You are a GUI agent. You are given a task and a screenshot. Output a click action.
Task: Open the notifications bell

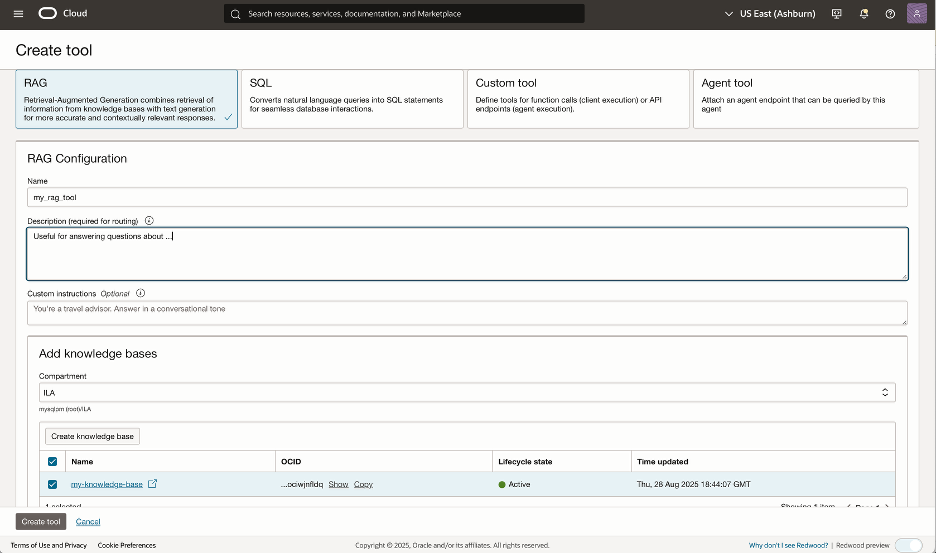[864, 14]
